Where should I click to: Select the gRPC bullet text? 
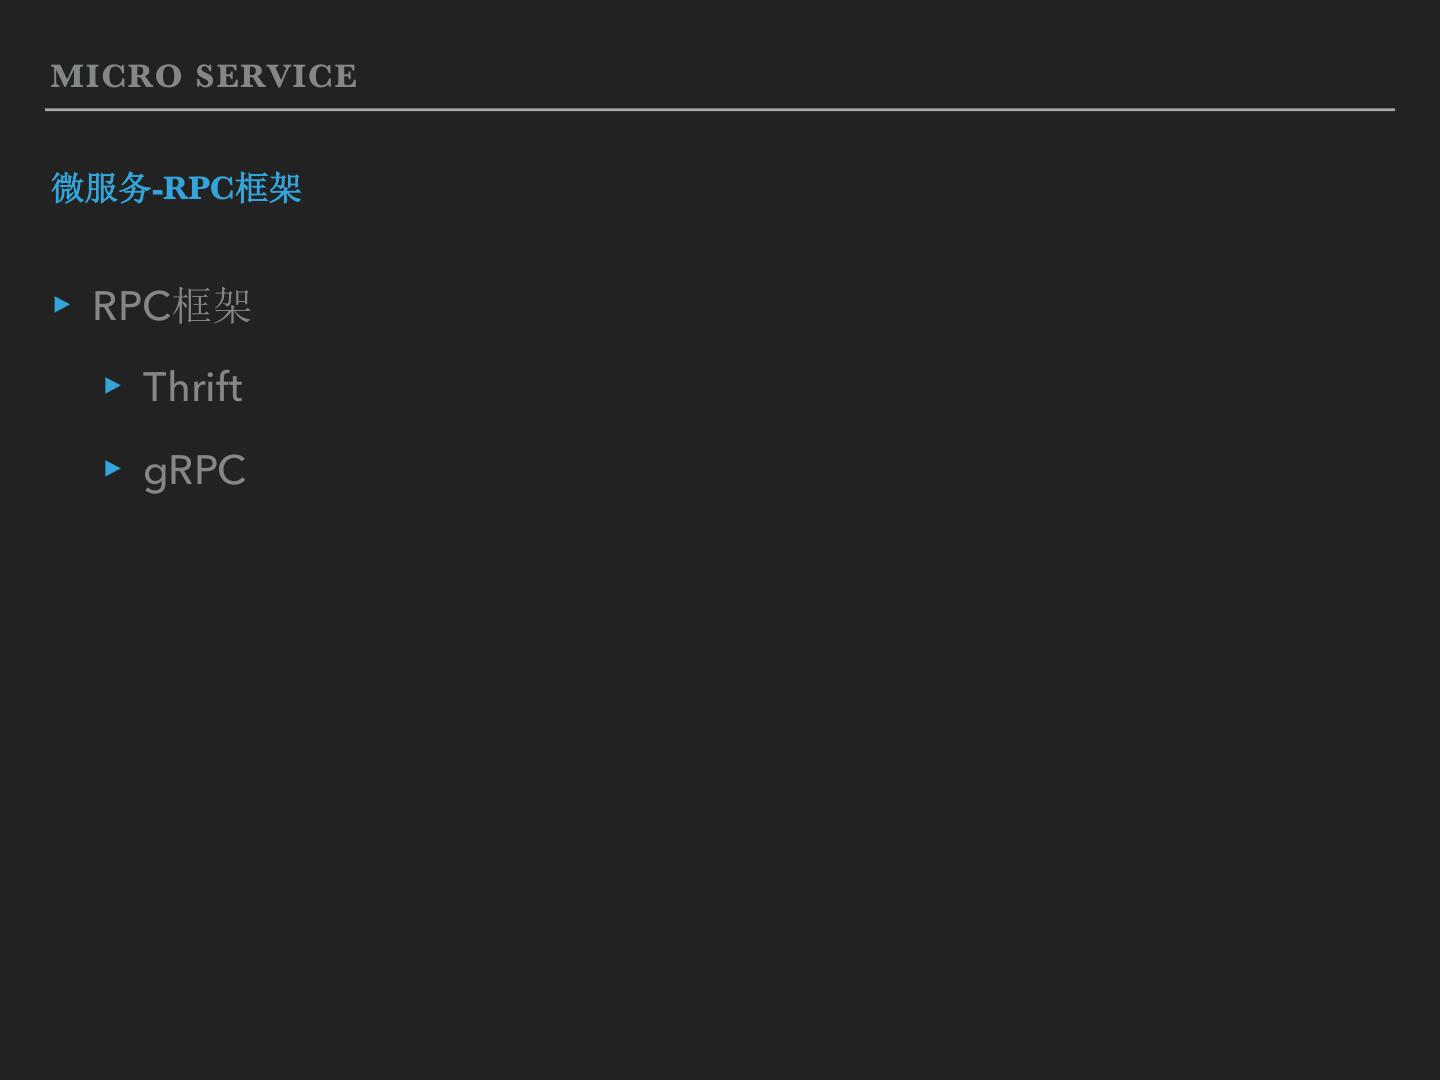pyautogui.click(x=194, y=471)
